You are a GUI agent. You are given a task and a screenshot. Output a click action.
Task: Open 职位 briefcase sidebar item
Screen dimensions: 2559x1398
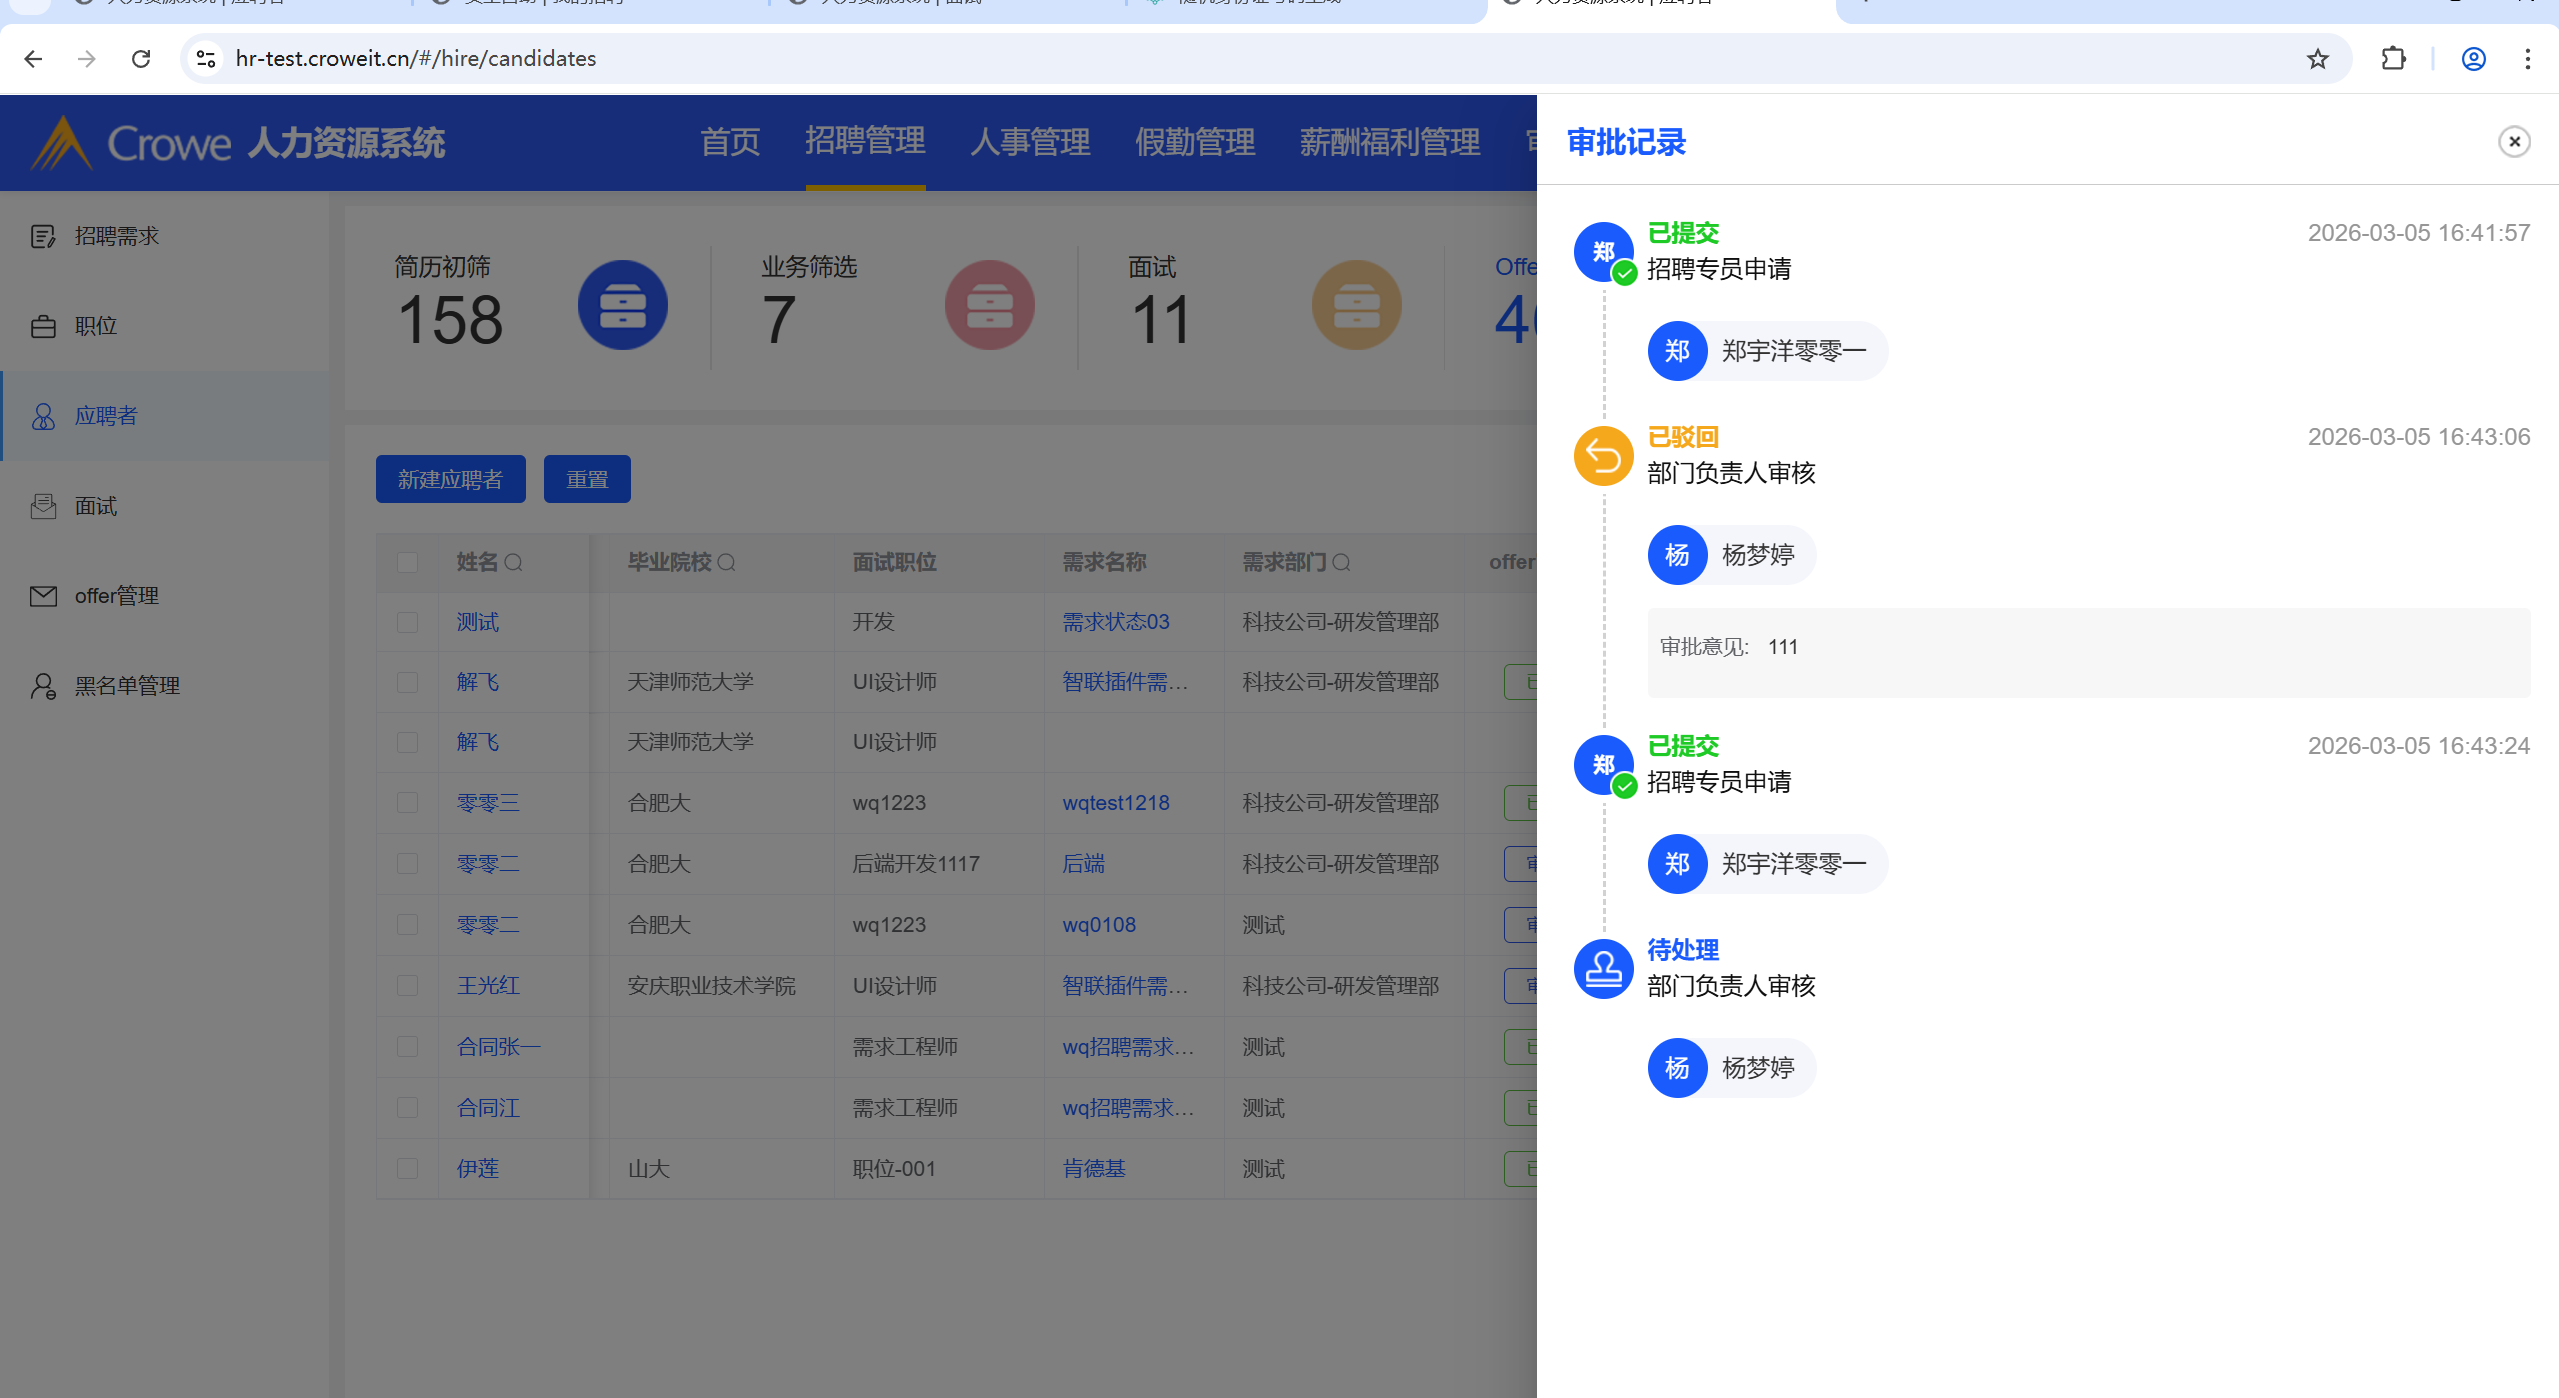[43, 326]
